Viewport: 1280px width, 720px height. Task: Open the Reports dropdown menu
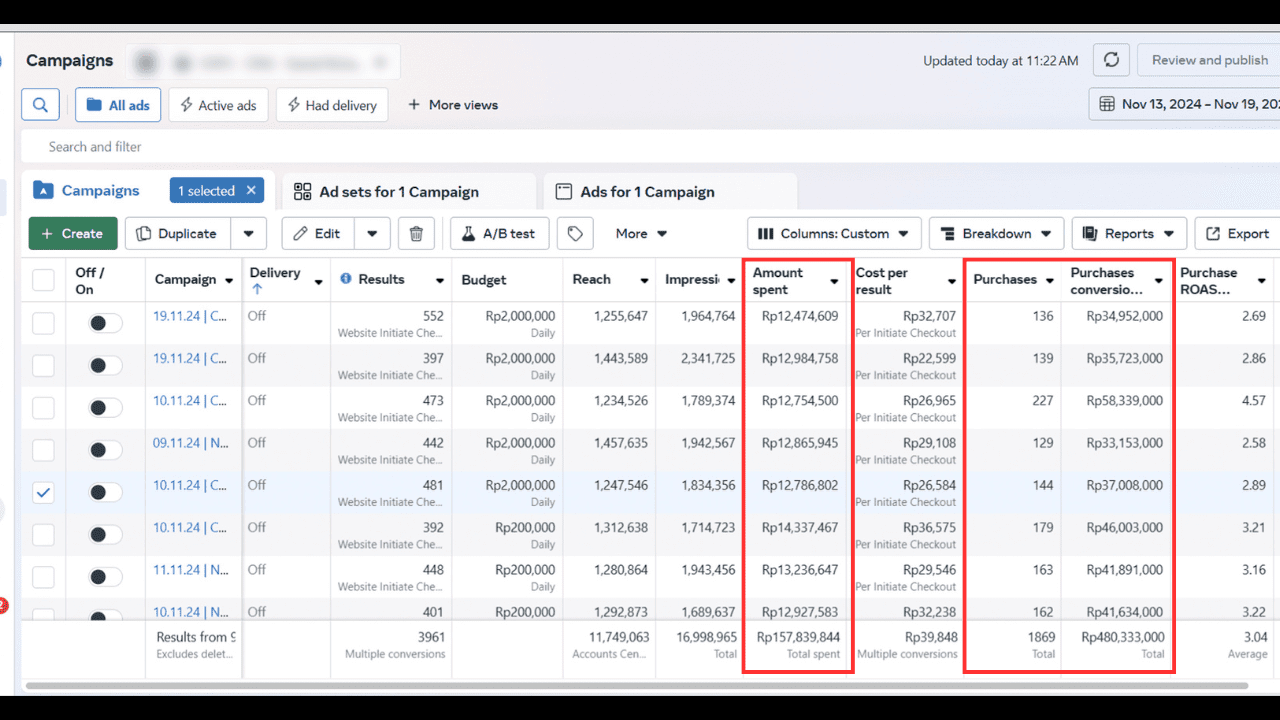click(1129, 234)
